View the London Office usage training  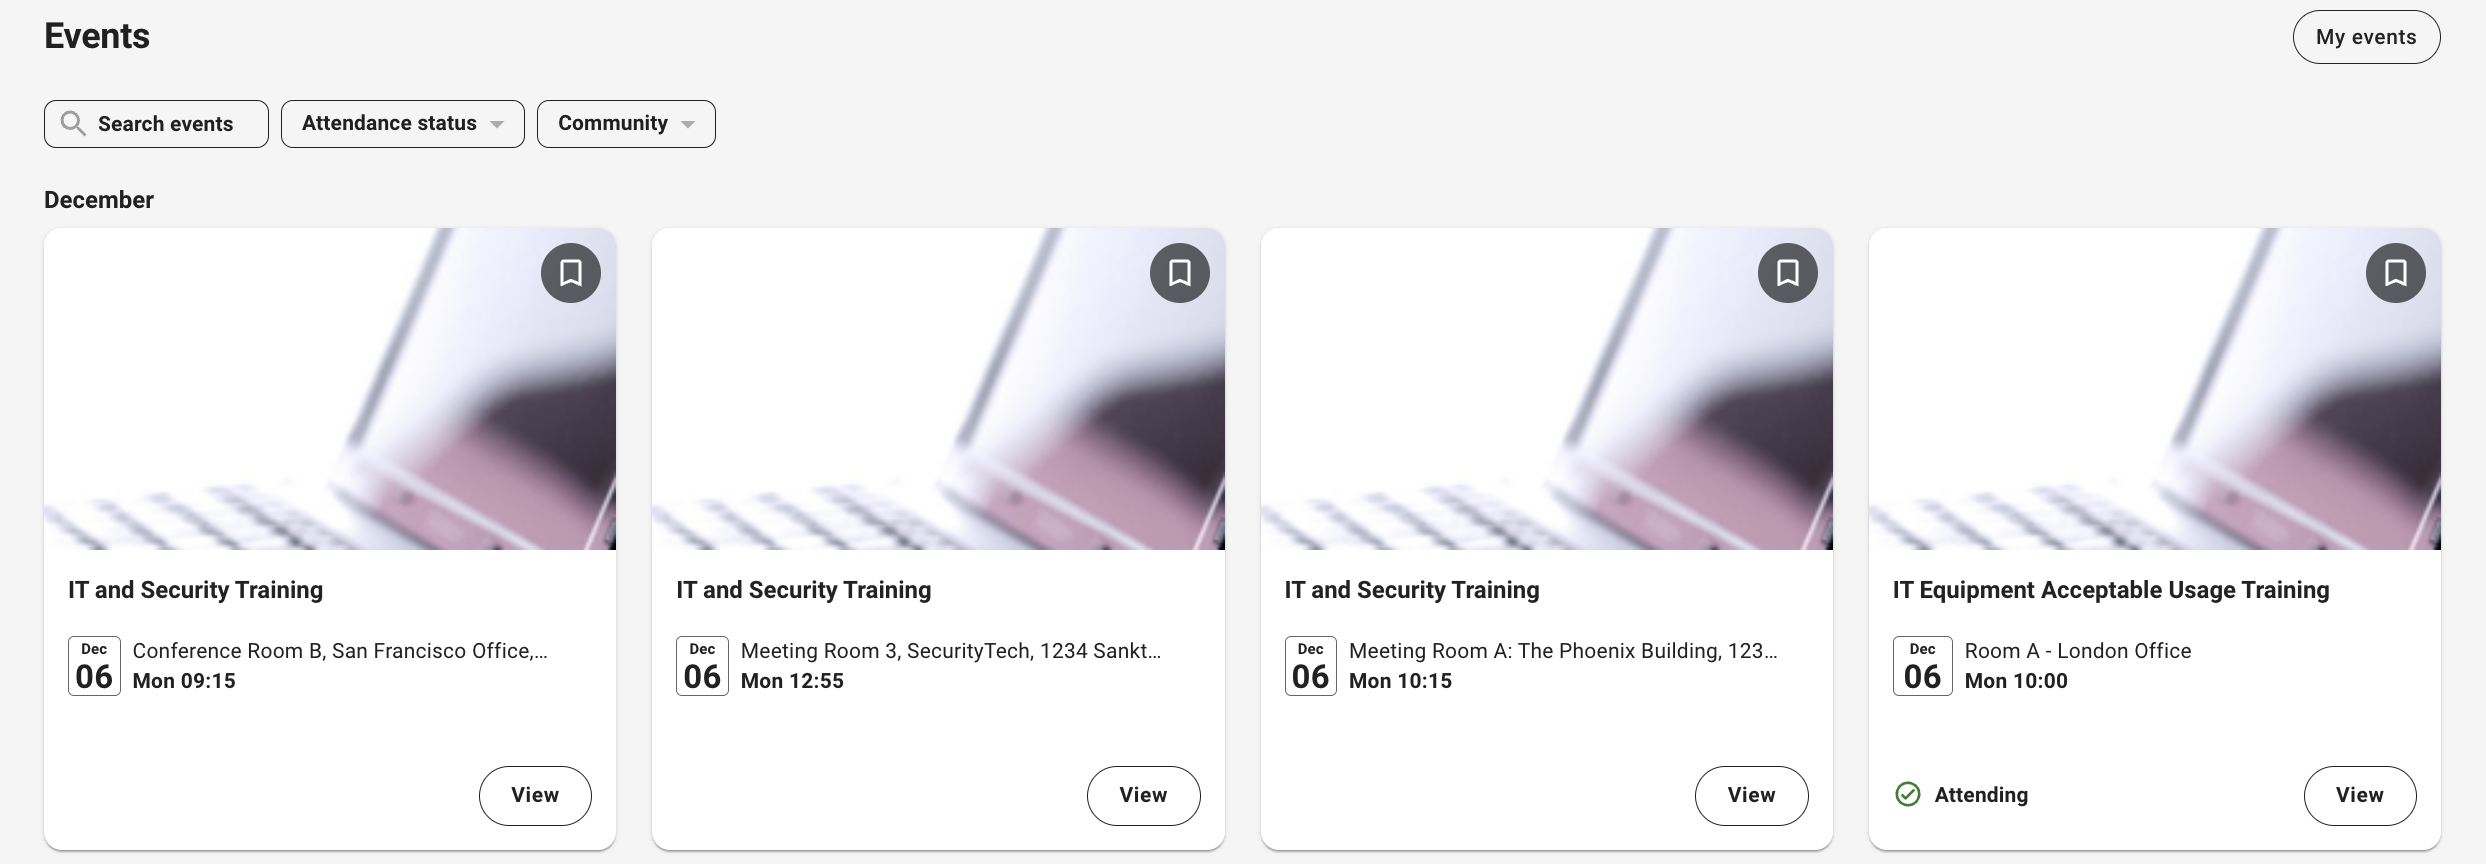coord(2359,796)
